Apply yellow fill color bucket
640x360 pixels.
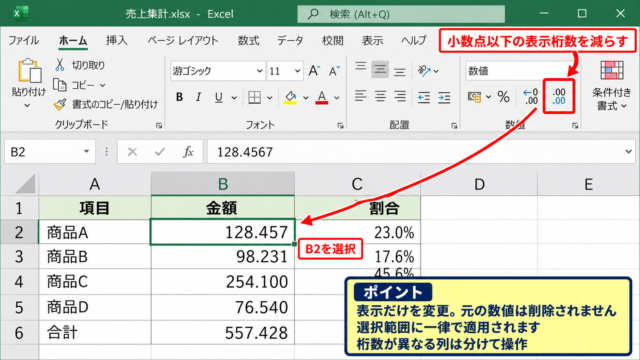coord(291,98)
